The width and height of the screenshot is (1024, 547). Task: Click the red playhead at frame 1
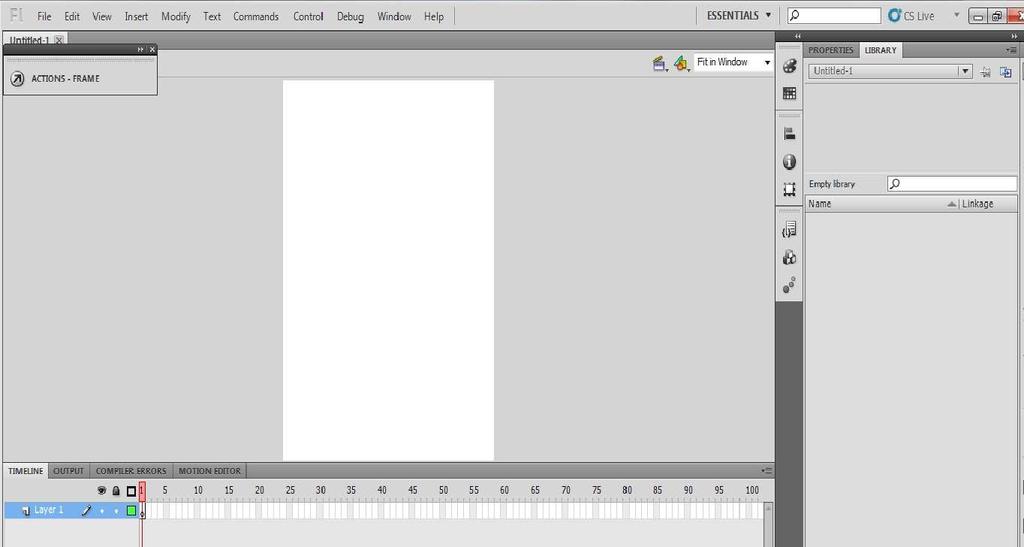142,492
